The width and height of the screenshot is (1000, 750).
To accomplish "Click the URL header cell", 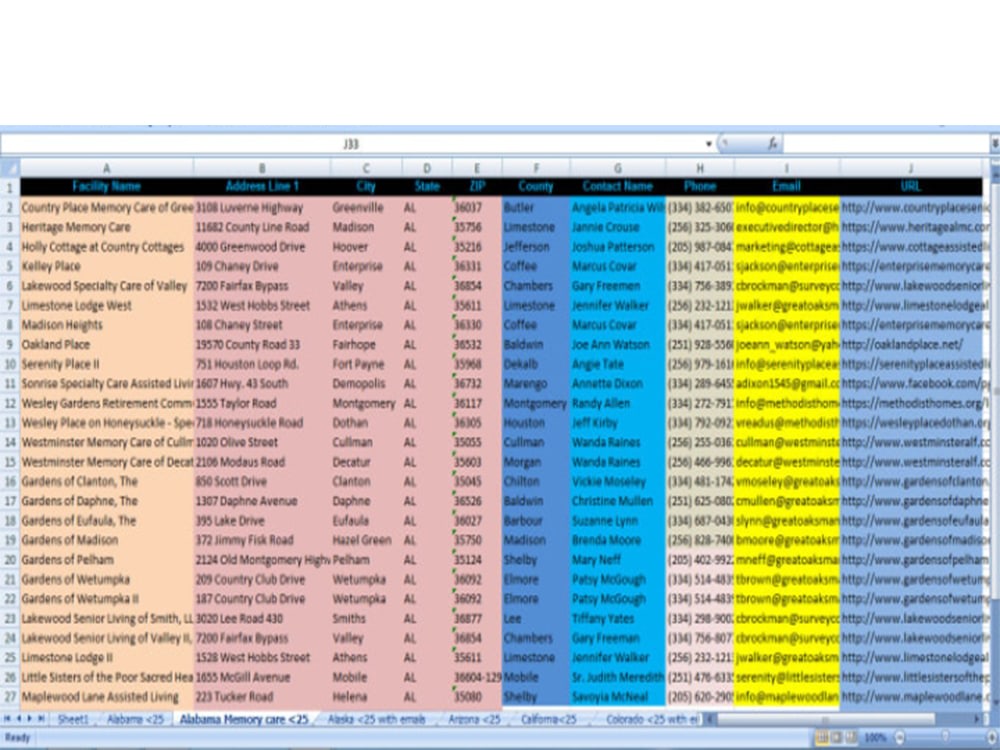I will pos(911,187).
